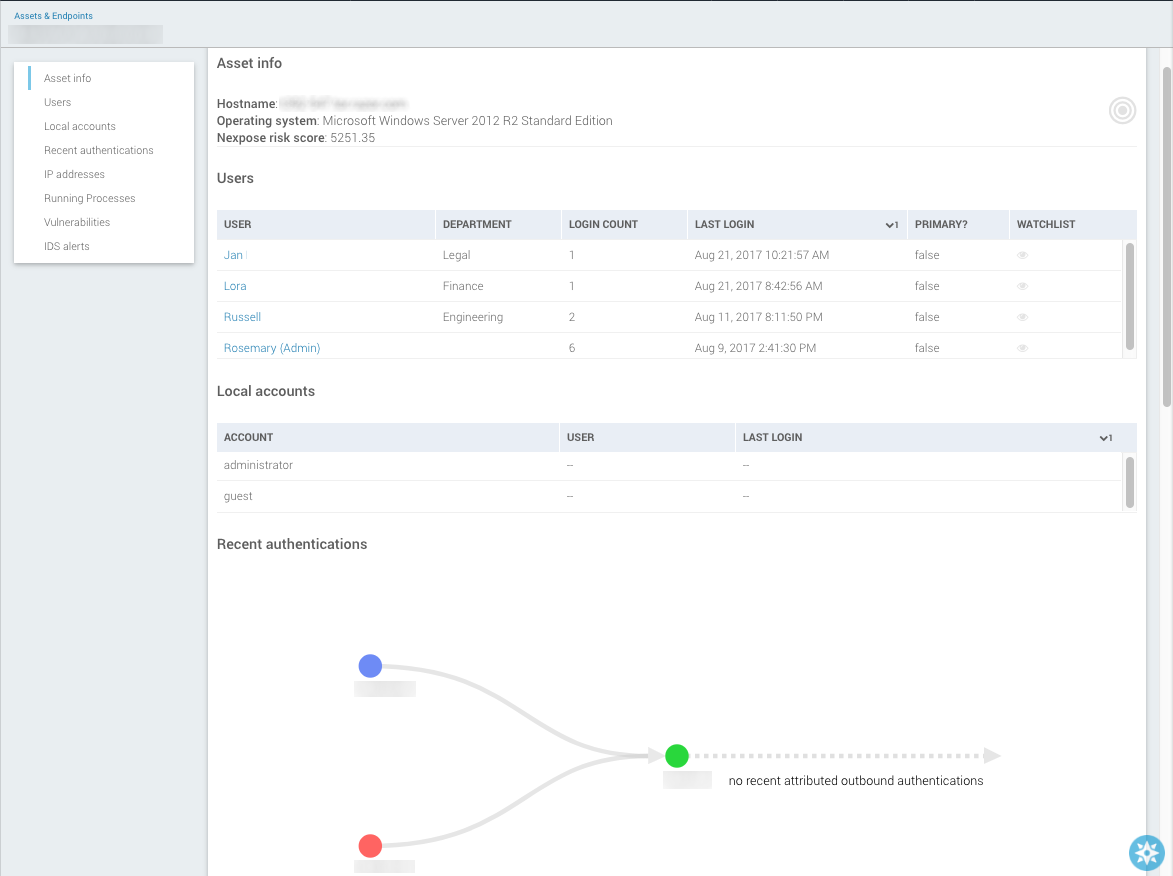Toggle sort arrow on Users Last Login column
Image resolution: width=1173 pixels, height=876 pixels.
892,224
